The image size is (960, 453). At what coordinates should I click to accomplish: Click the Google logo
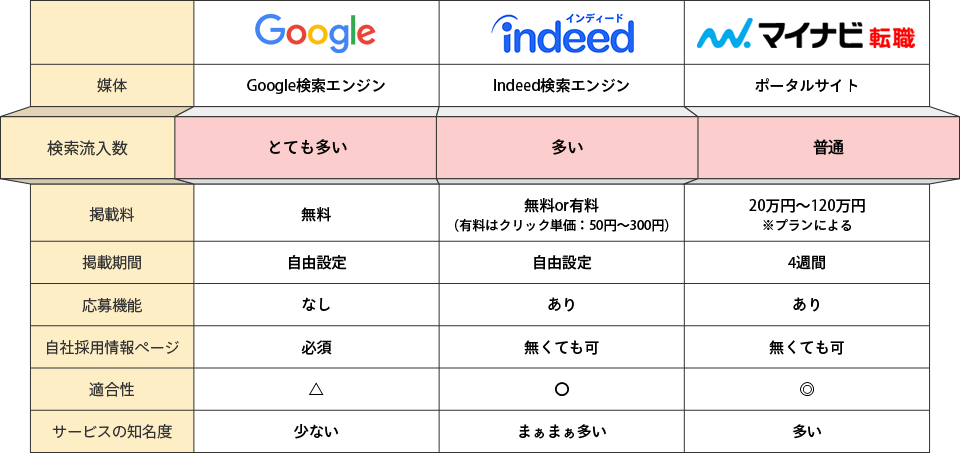point(315,33)
